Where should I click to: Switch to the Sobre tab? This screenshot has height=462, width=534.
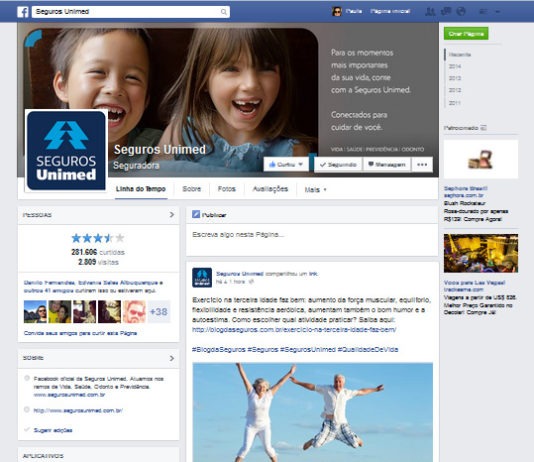192,189
